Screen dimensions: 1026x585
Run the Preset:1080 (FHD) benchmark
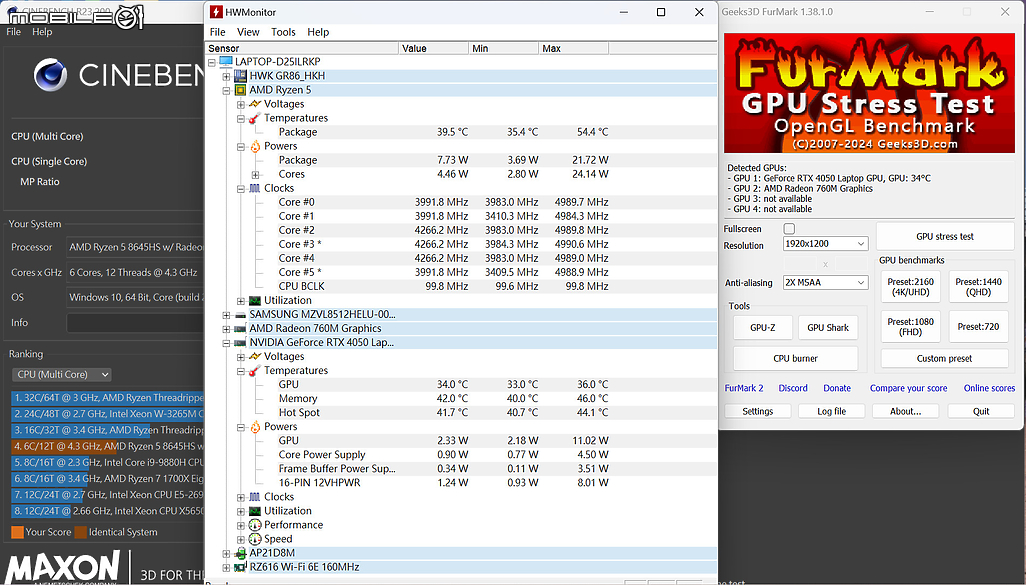pyautogui.click(x=910, y=327)
